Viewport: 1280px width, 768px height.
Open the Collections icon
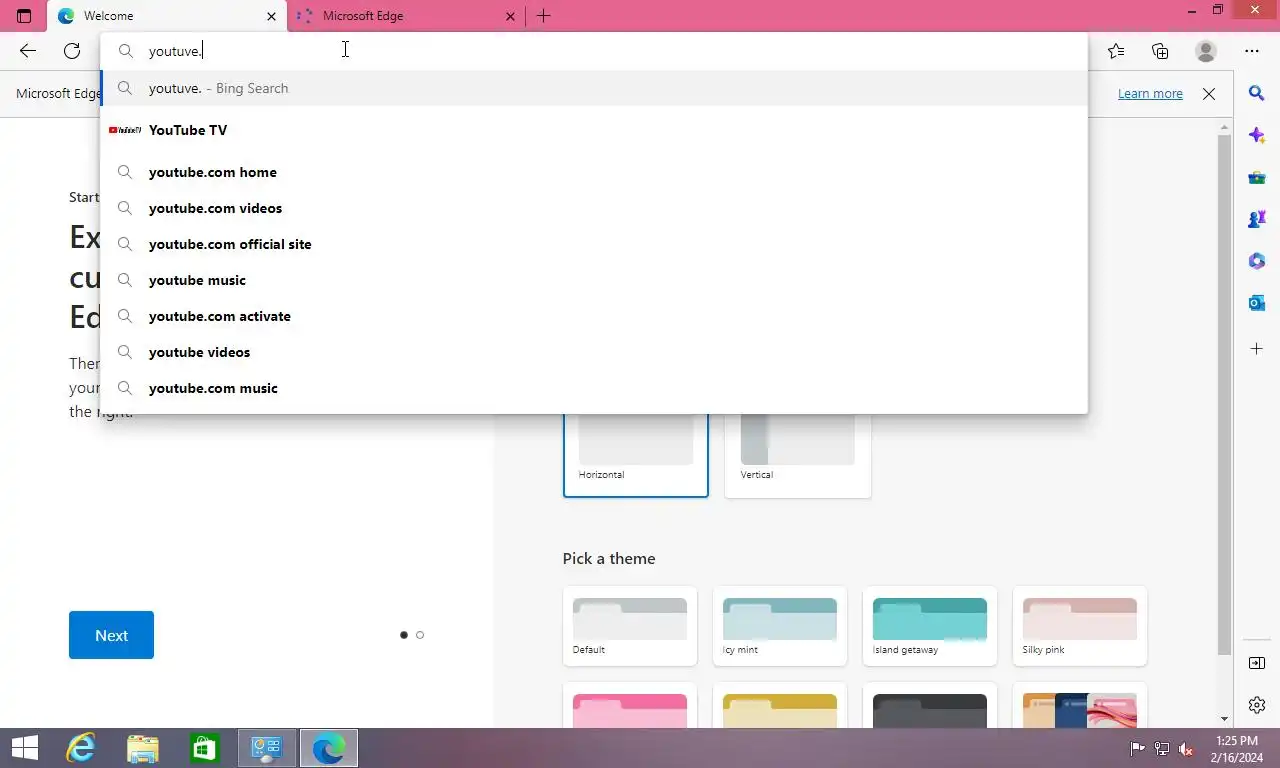coord(1160,51)
